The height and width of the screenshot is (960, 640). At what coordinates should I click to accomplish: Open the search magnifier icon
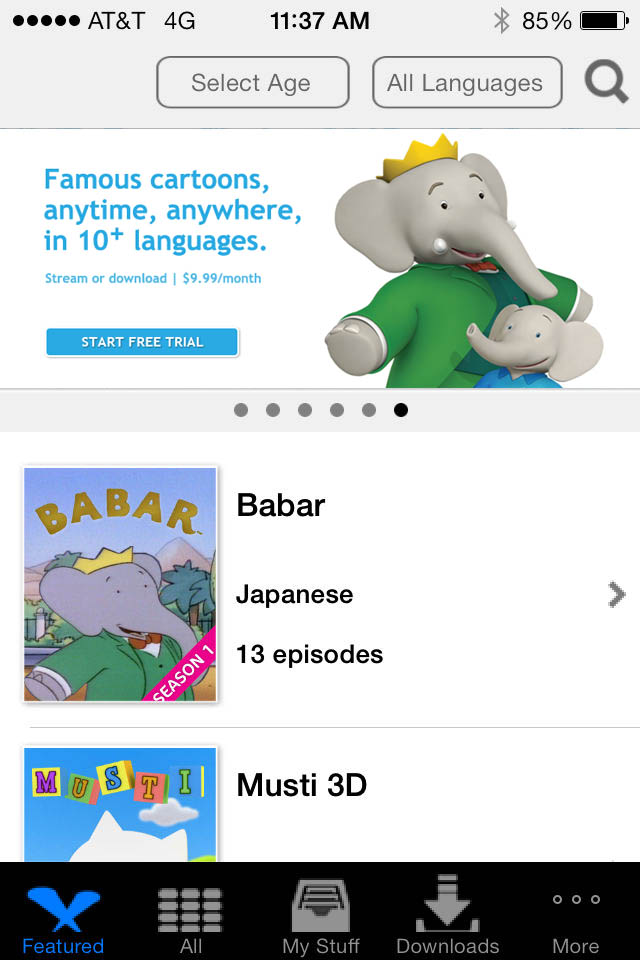[x=606, y=81]
